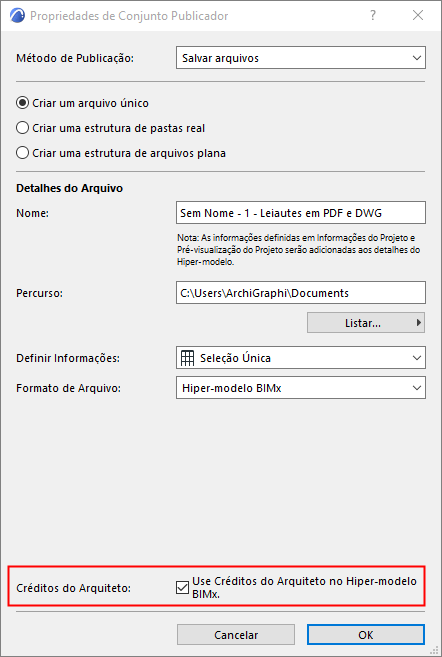The image size is (442, 657).
Task: Open the Método de Publicação dropdown
Action: tap(301, 58)
